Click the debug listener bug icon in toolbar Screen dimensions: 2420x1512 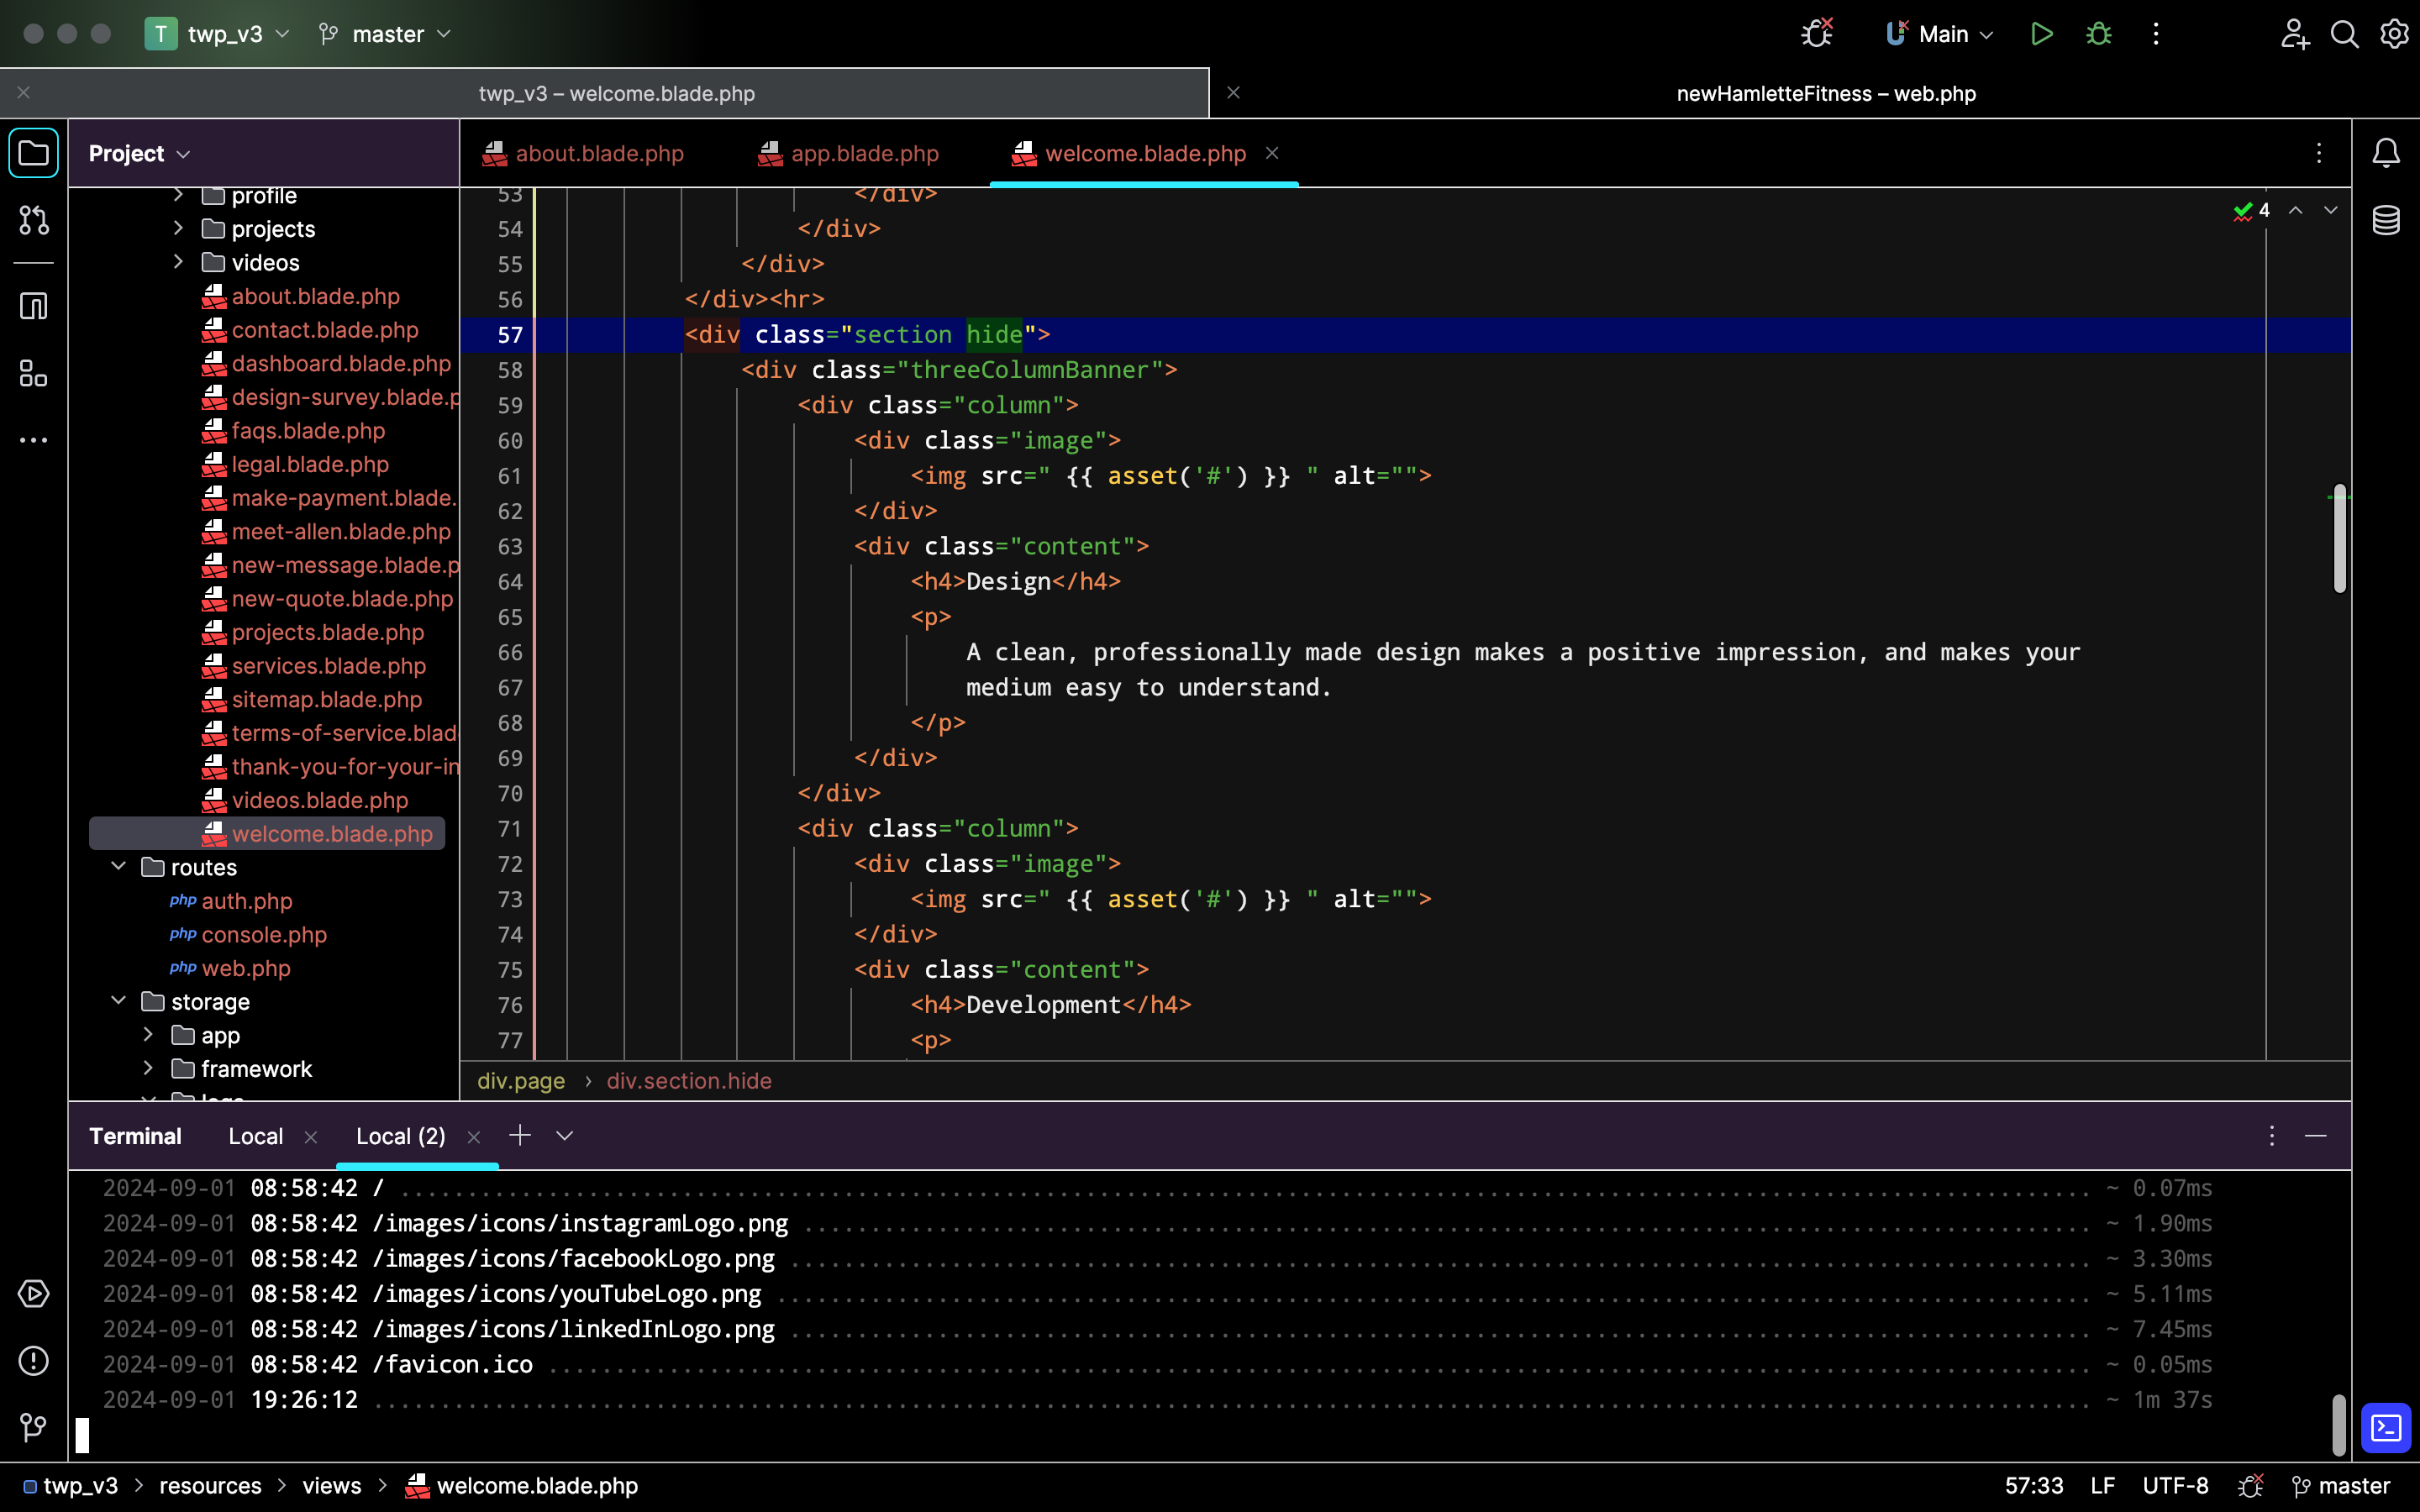click(1817, 34)
